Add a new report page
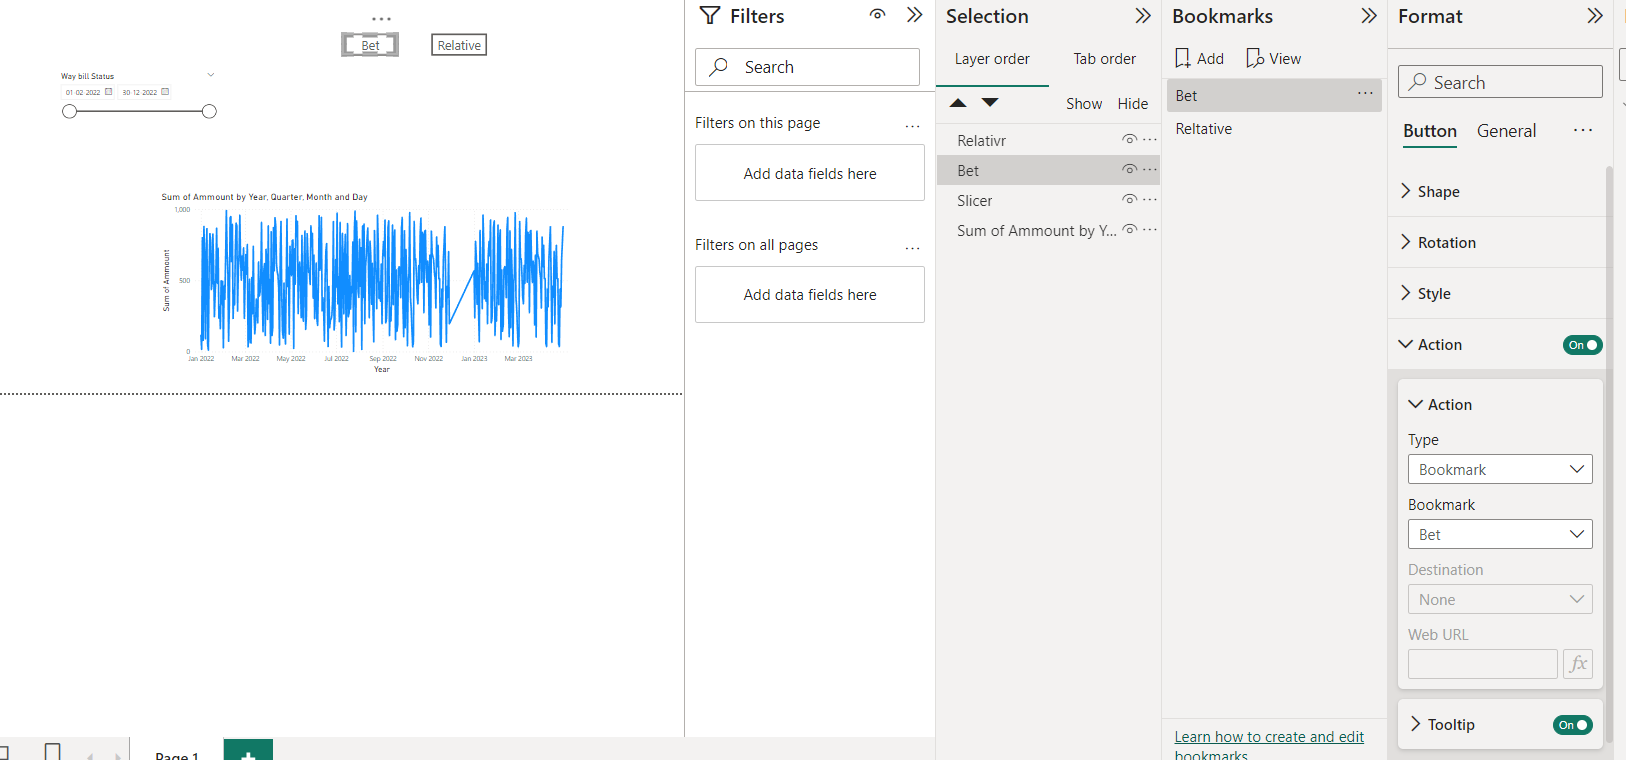 (x=248, y=750)
